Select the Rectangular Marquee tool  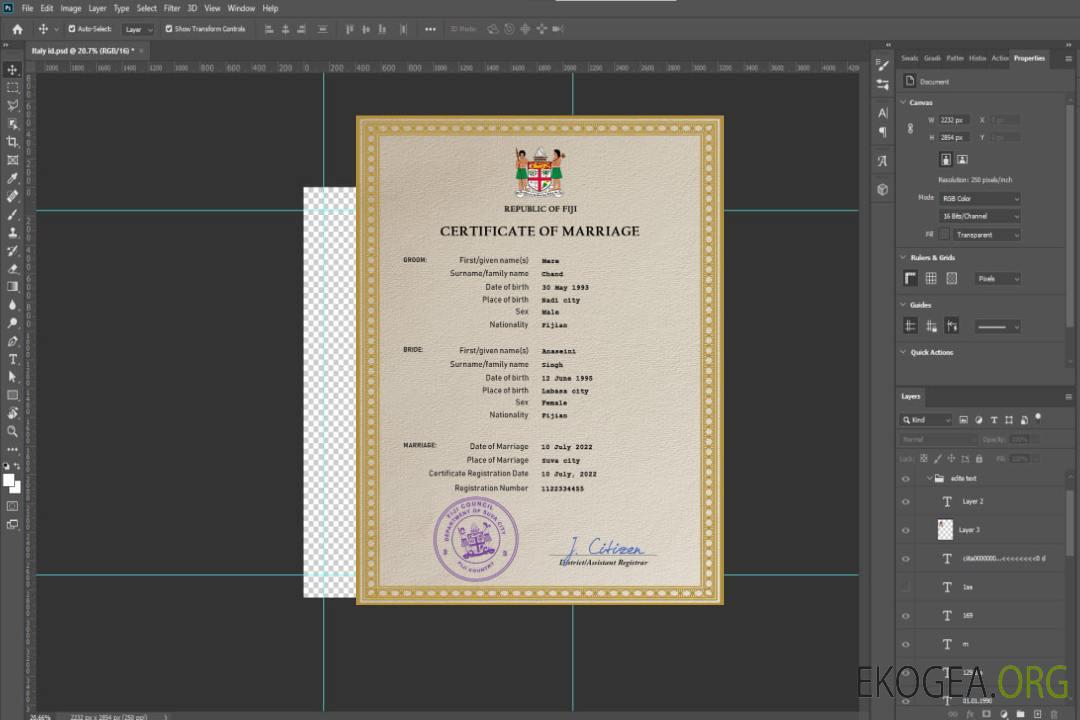12,88
